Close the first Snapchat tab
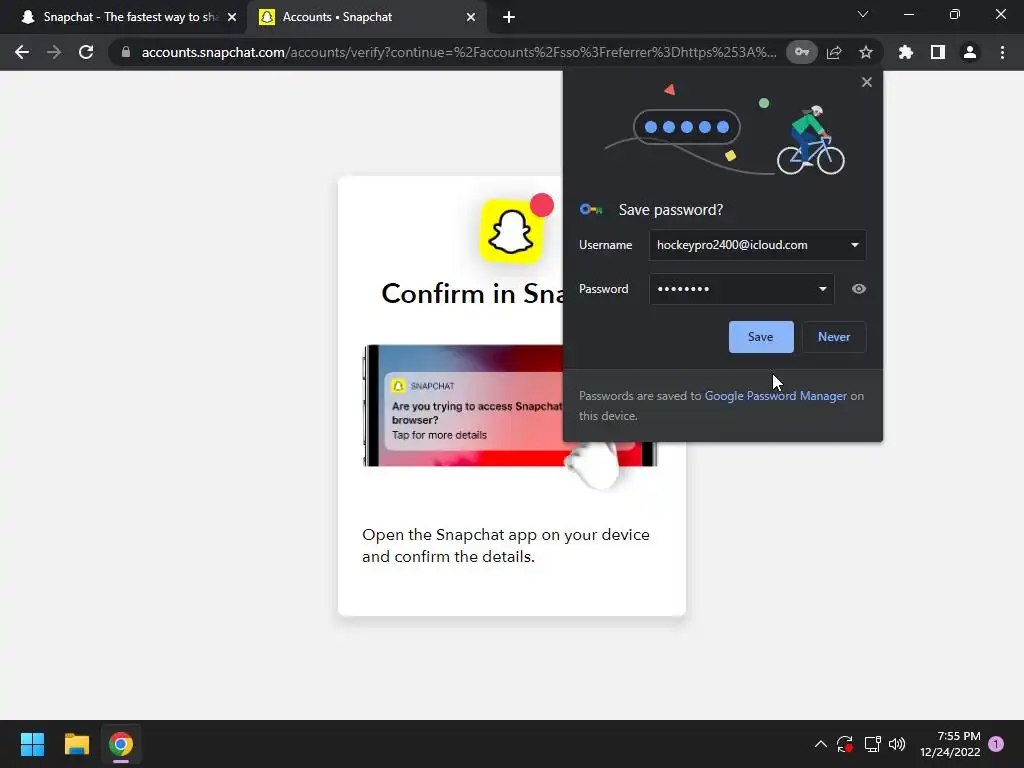 [232, 18]
